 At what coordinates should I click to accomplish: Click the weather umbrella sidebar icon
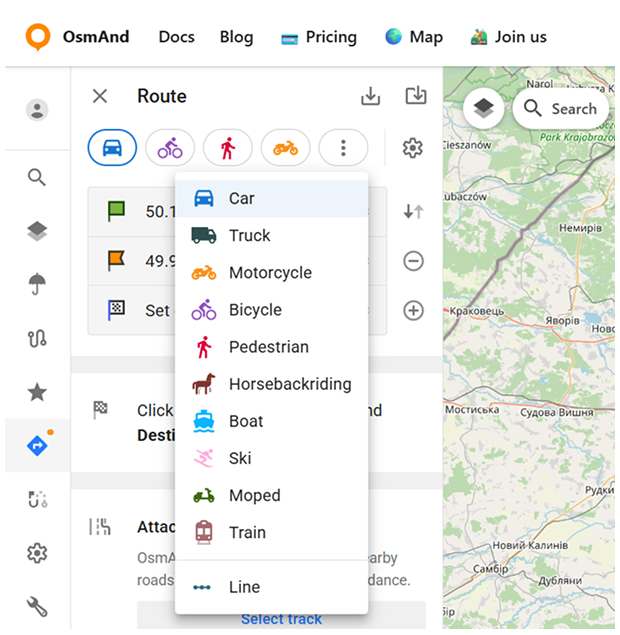pyautogui.click(x=37, y=284)
